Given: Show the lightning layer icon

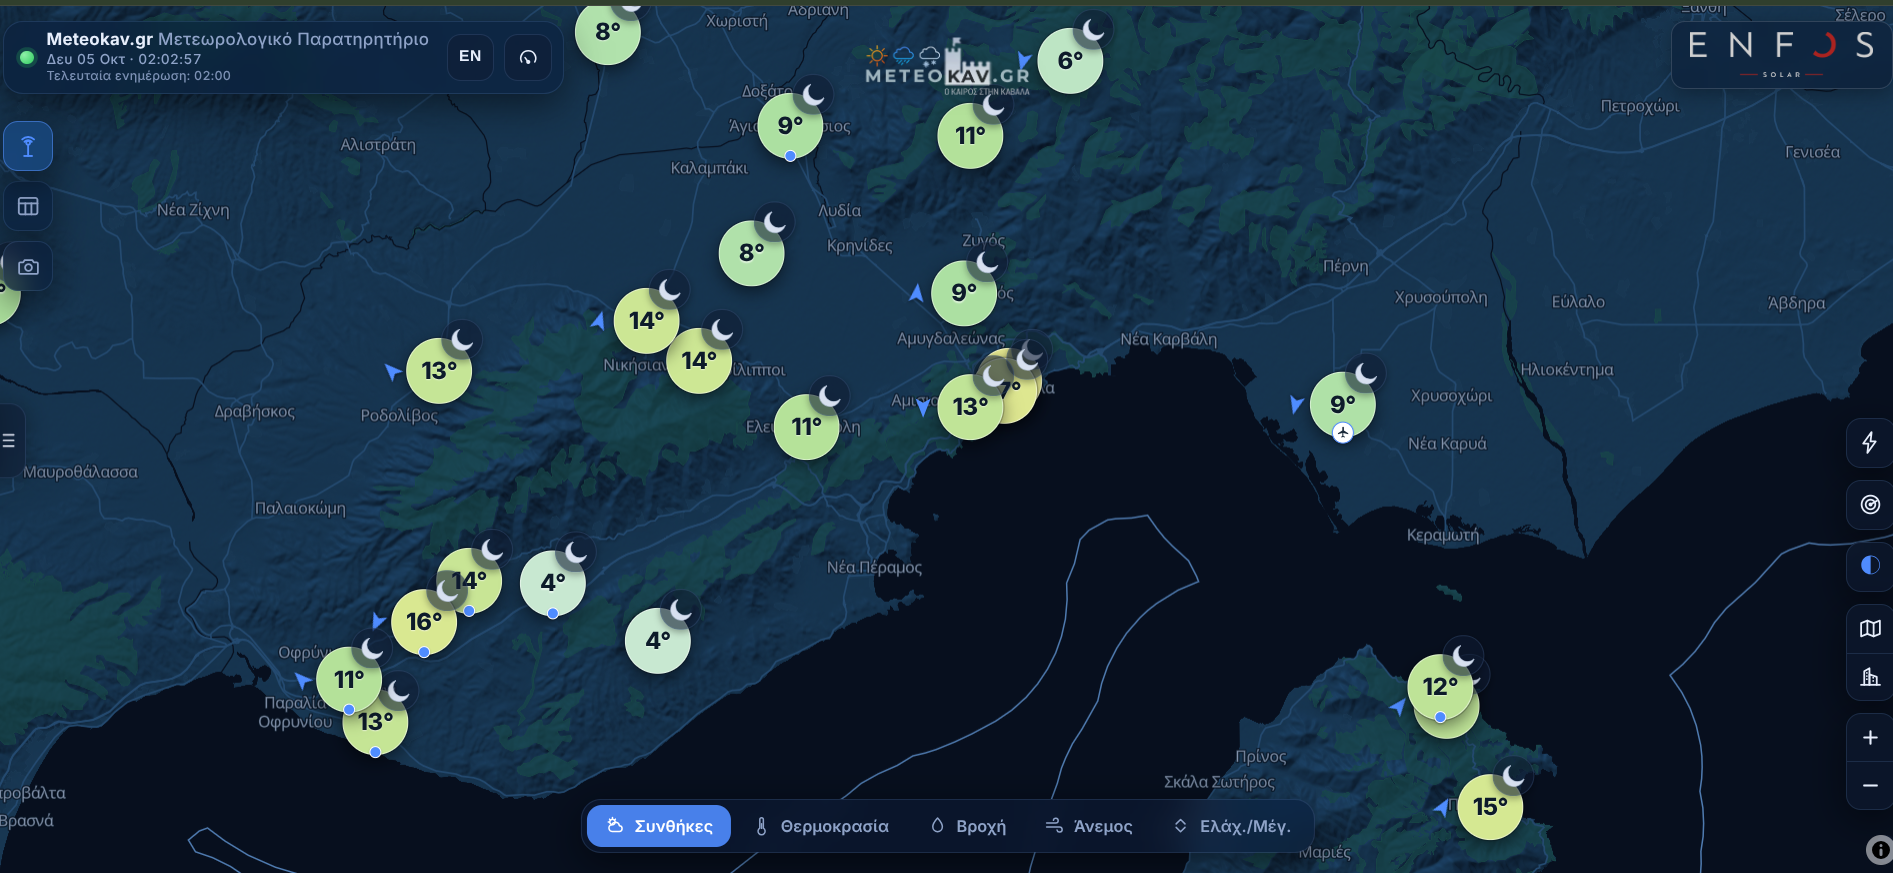Looking at the screenshot, I should [1869, 443].
